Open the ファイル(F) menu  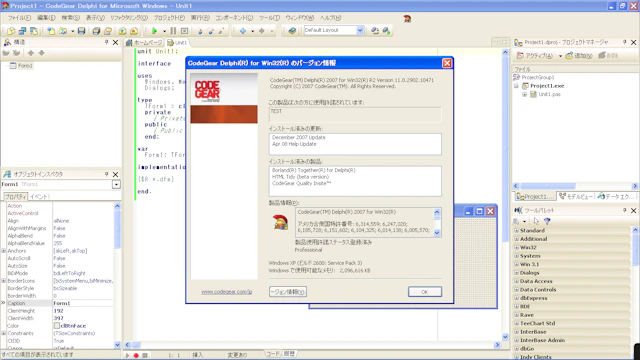pos(19,18)
